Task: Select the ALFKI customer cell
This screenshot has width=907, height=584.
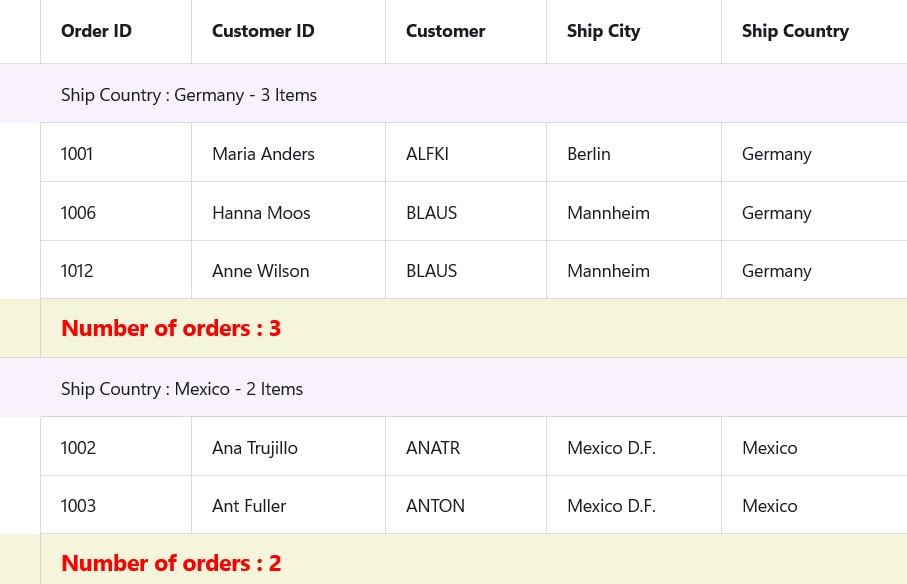Action: (427, 154)
